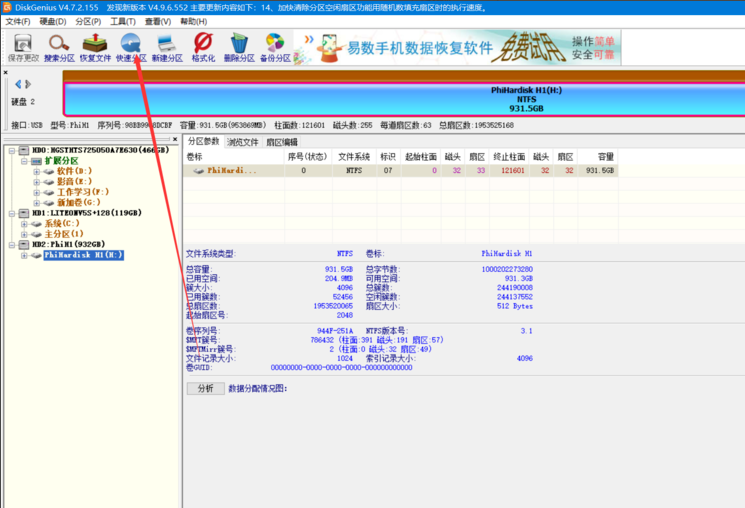
Task: Select HD2:PhiM1(932GB) disk in tree
Action: [x=68, y=244]
